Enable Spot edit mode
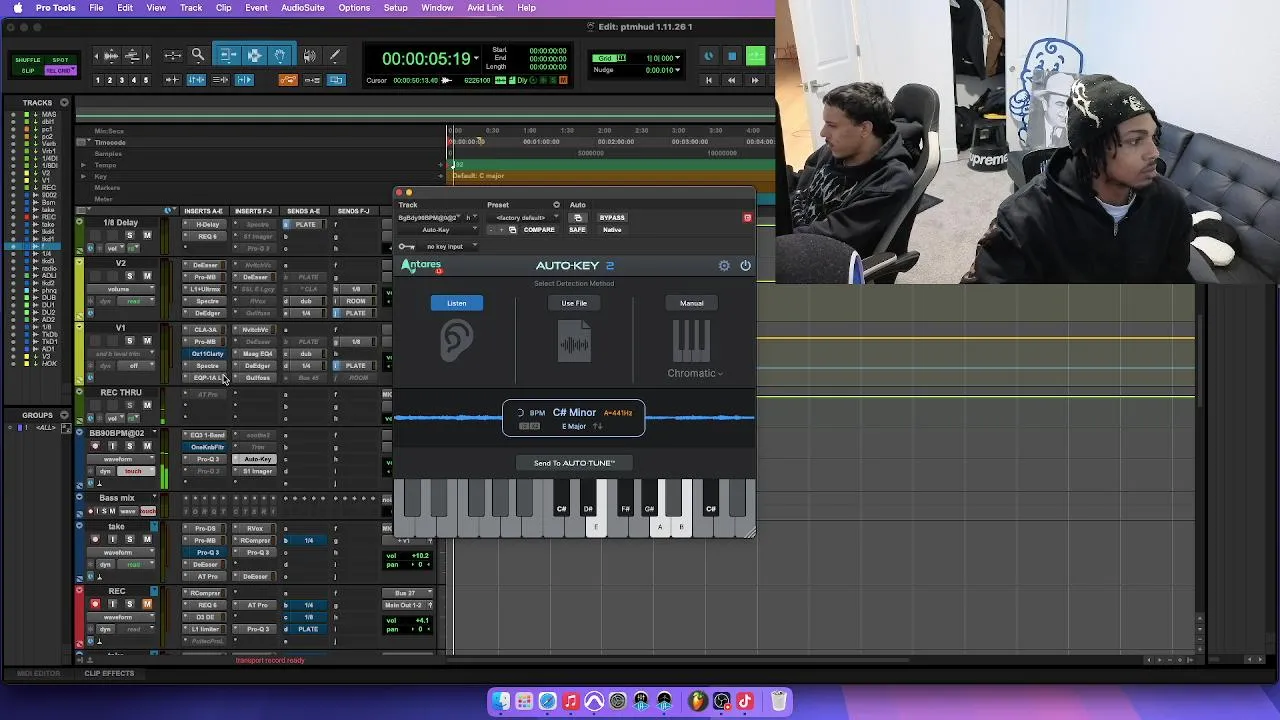The image size is (1280, 720). 61,60
